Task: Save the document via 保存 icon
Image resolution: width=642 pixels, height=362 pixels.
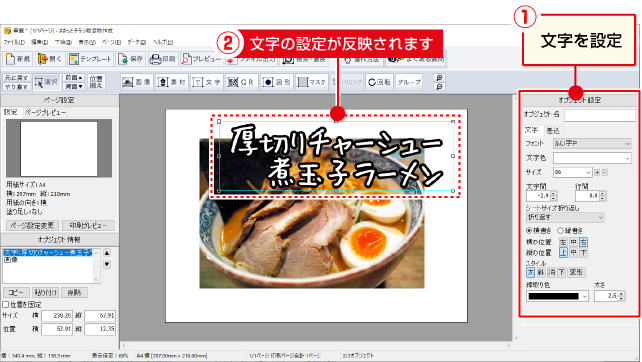Action: [130, 59]
